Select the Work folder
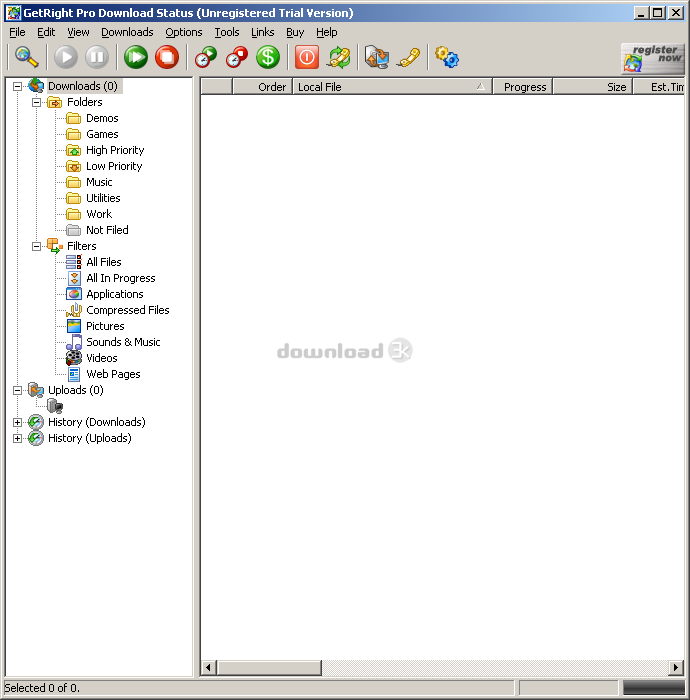Viewport: 690px width, 700px height. pyautogui.click(x=99, y=214)
